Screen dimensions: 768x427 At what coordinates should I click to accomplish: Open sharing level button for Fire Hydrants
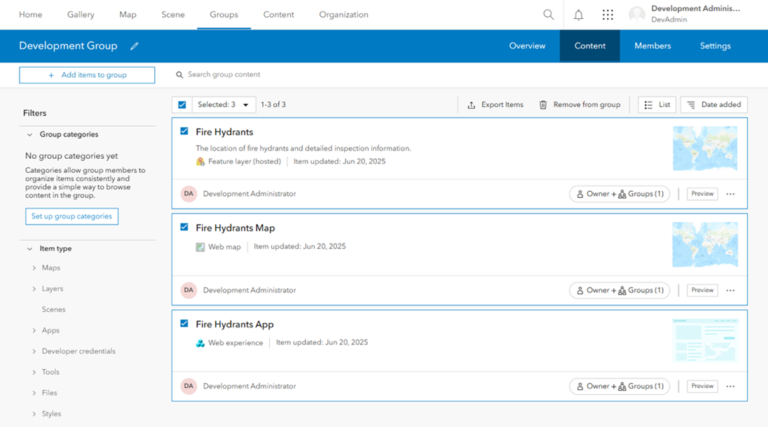click(x=620, y=194)
